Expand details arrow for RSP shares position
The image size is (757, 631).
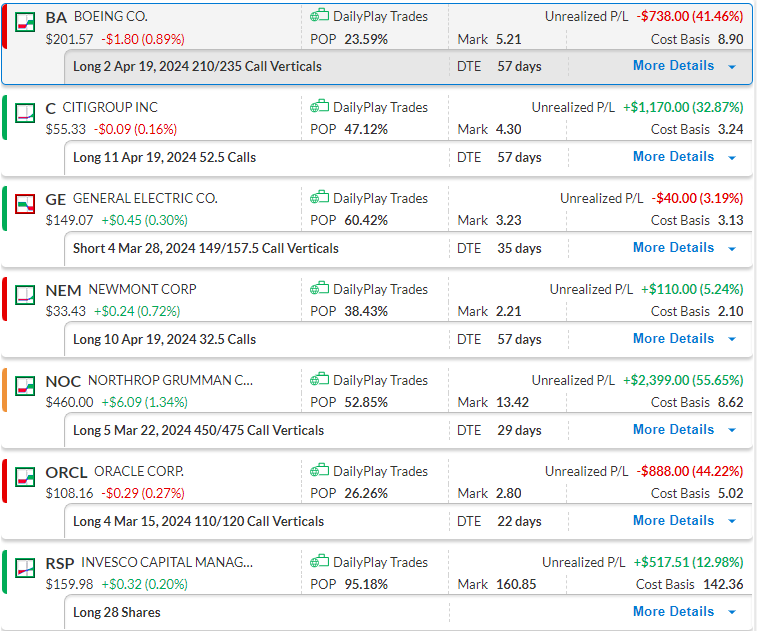click(x=732, y=612)
